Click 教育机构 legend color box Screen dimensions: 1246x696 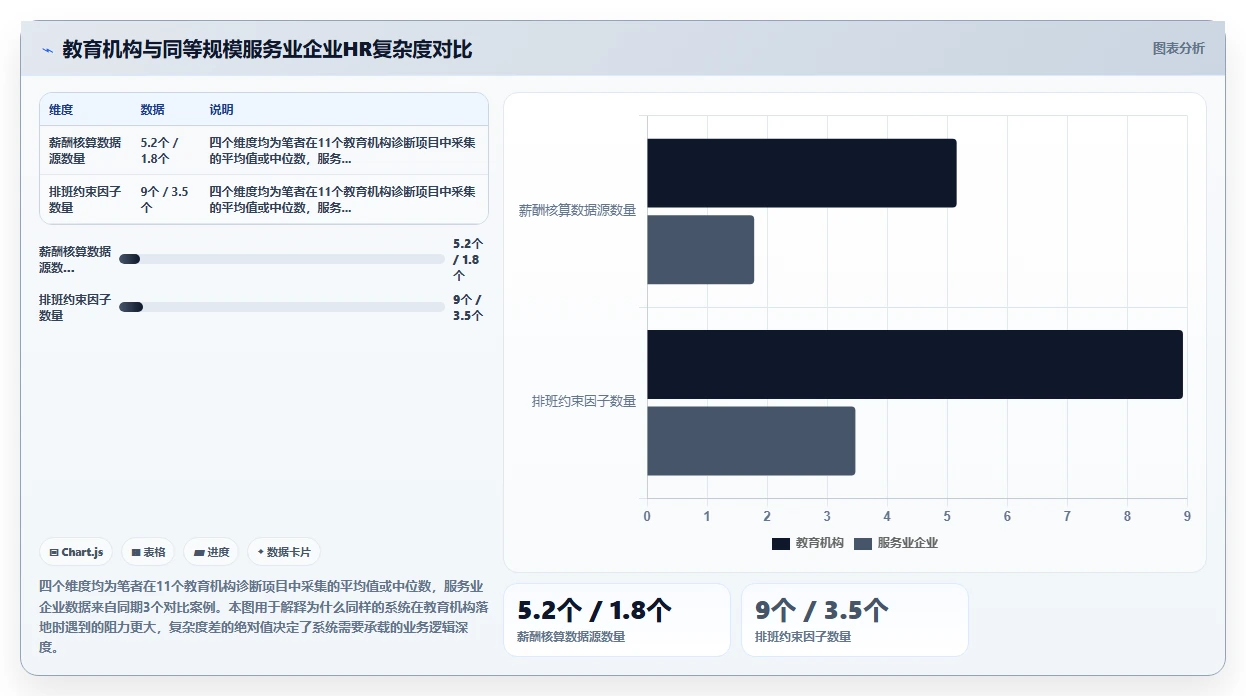tap(781, 543)
